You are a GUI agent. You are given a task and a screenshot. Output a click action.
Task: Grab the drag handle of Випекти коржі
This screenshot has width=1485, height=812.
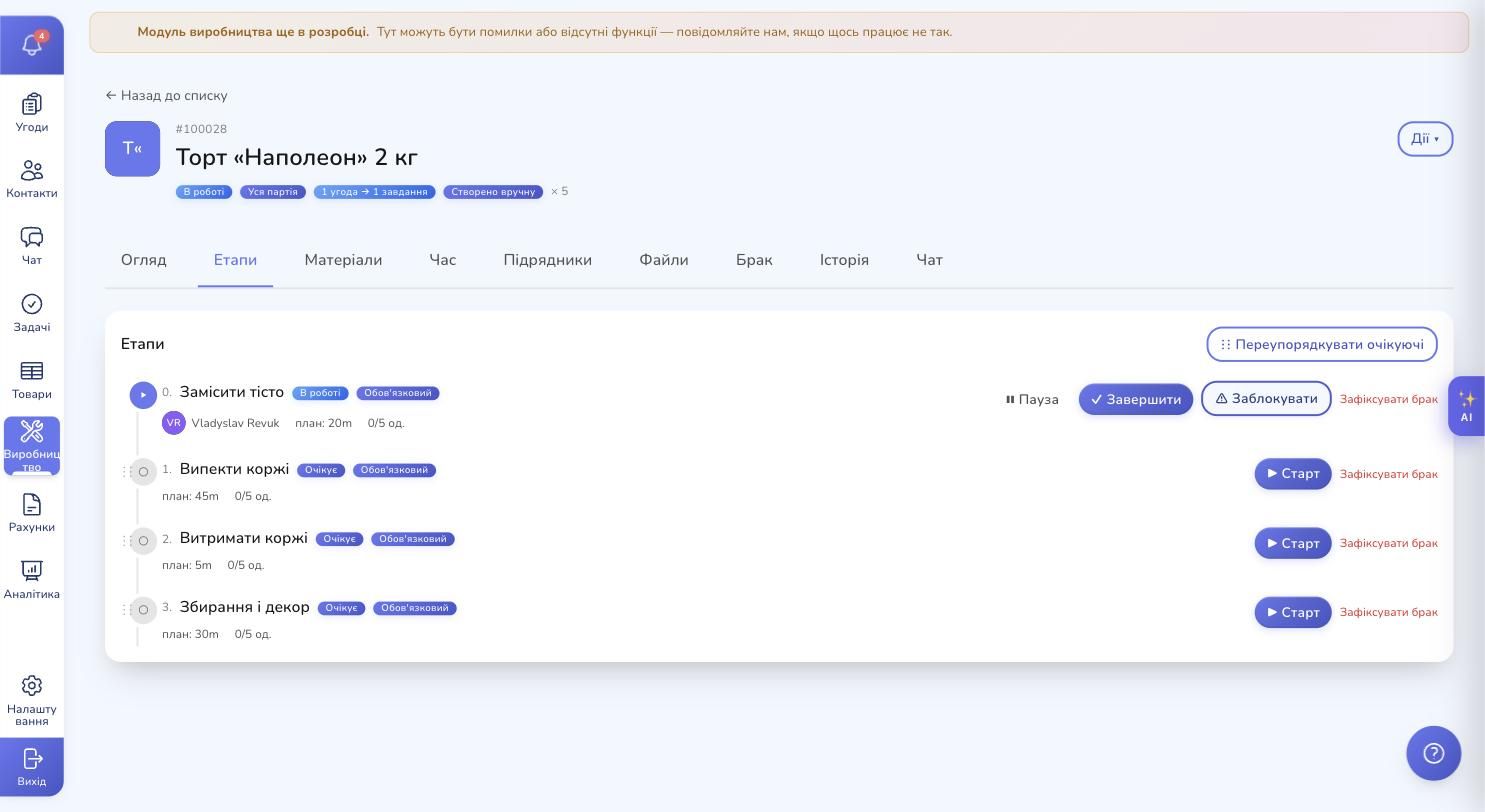coord(125,471)
